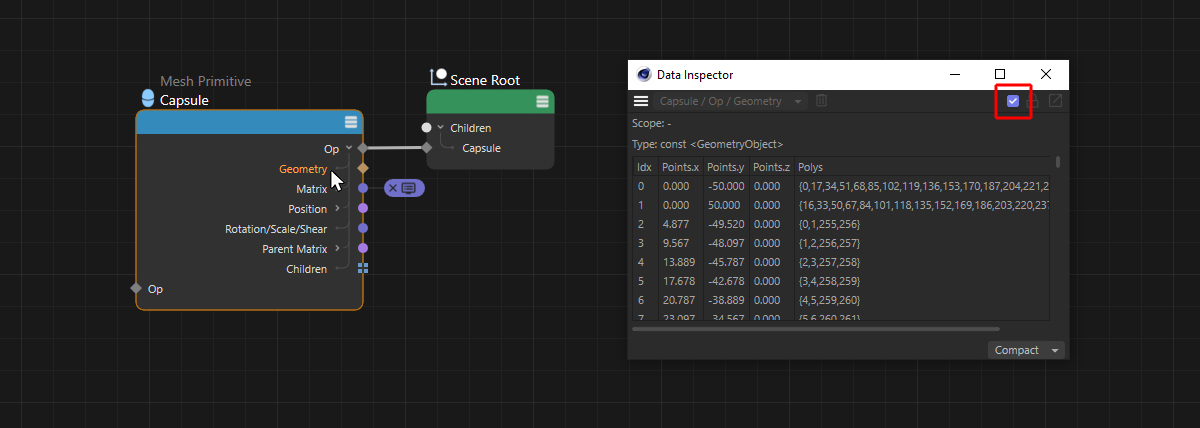Open the Capsule node's options menu icon

point(351,122)
